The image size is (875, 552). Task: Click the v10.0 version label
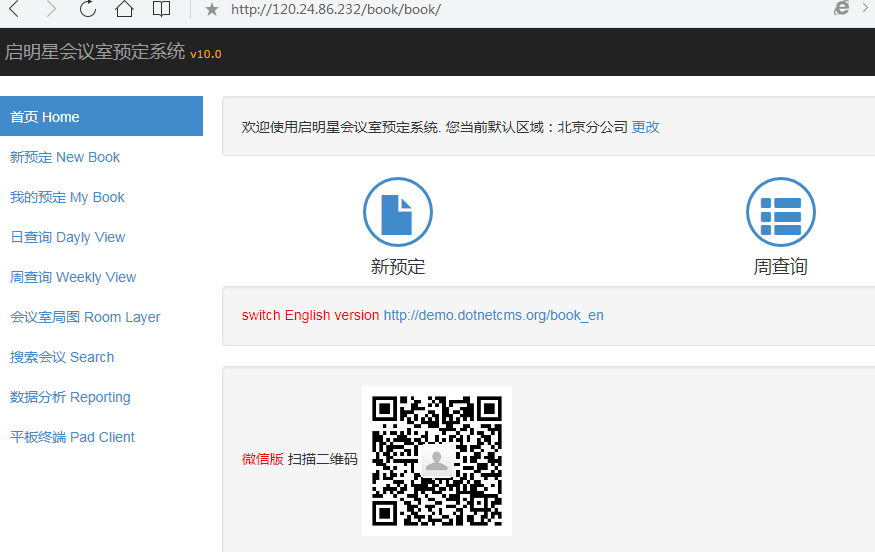(x=206, y=54)
